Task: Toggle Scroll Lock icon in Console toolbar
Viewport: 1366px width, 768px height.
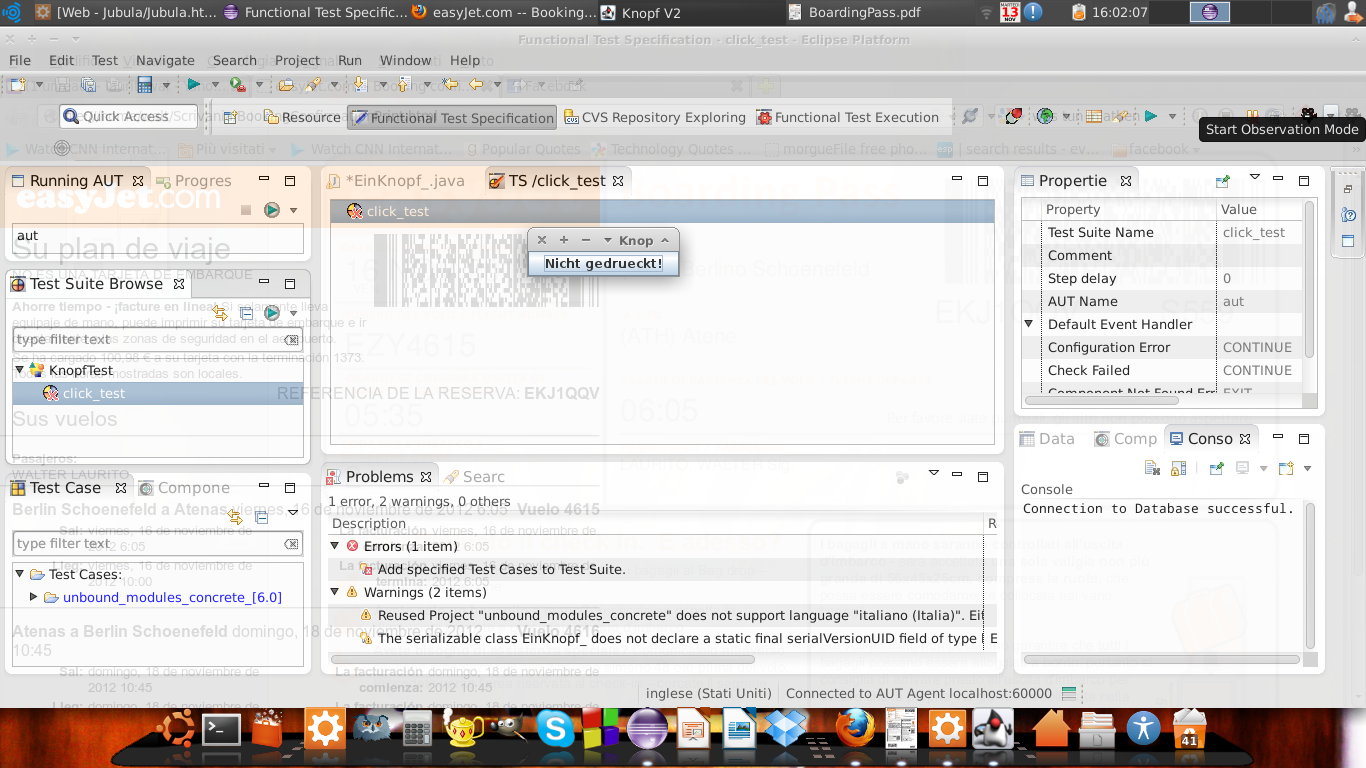Action: point(1178,468)
